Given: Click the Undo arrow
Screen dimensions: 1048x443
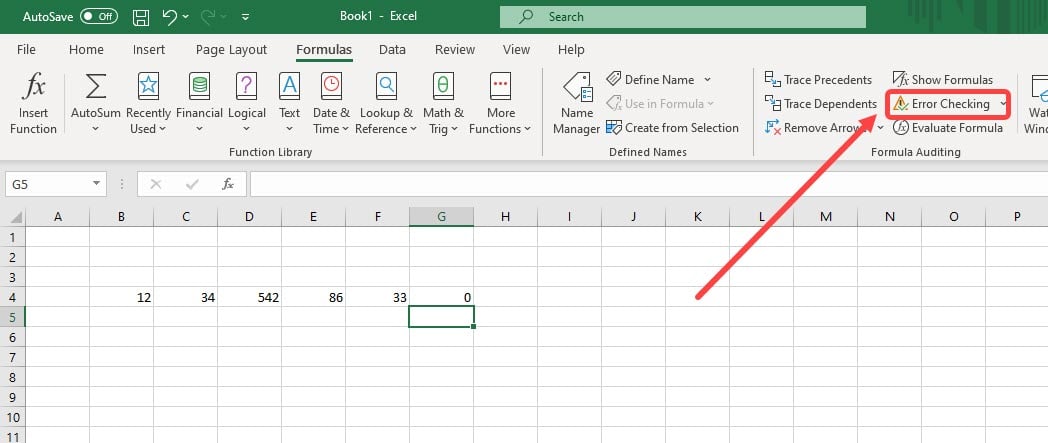Looking at the screenshot, I should [x=170, y=17].
